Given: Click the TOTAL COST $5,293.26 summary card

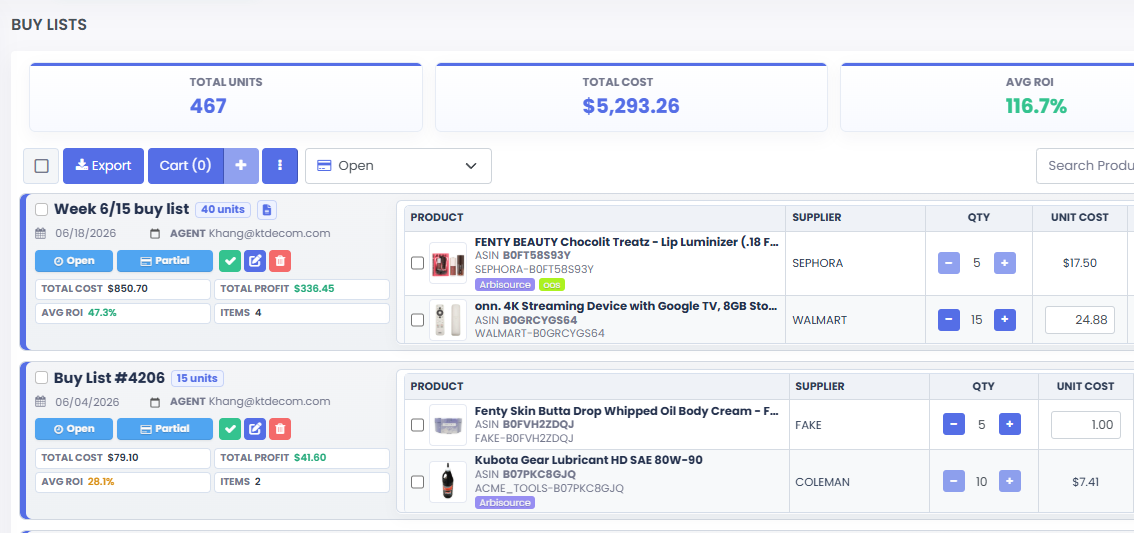Looking at the screenshot, I should pyautogui.click(x=631, y=98).
